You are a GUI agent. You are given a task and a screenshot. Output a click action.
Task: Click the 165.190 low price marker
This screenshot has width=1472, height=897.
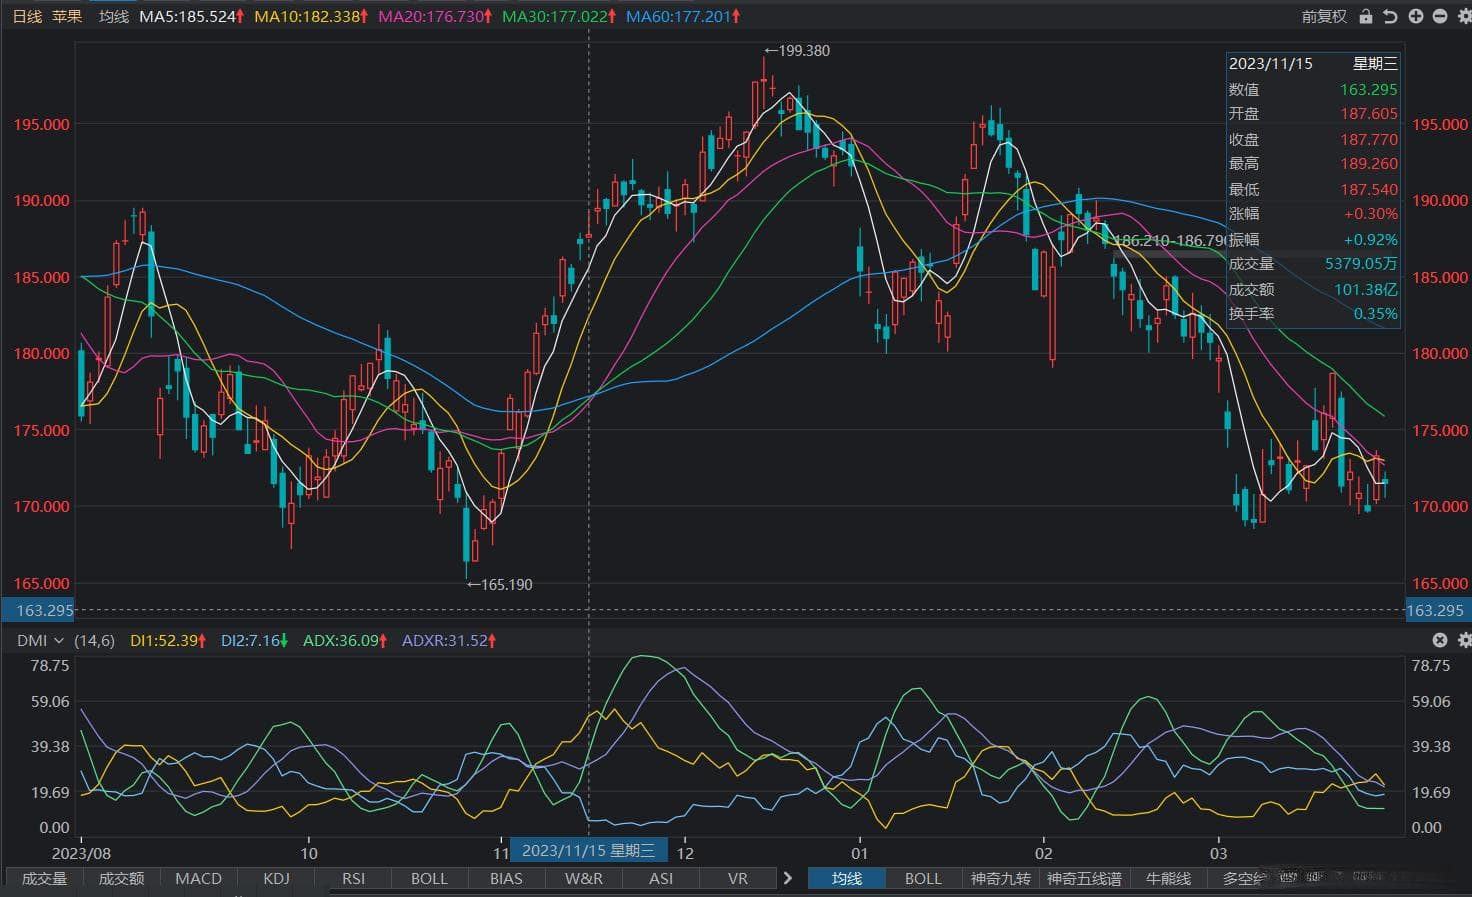[500, 584]
